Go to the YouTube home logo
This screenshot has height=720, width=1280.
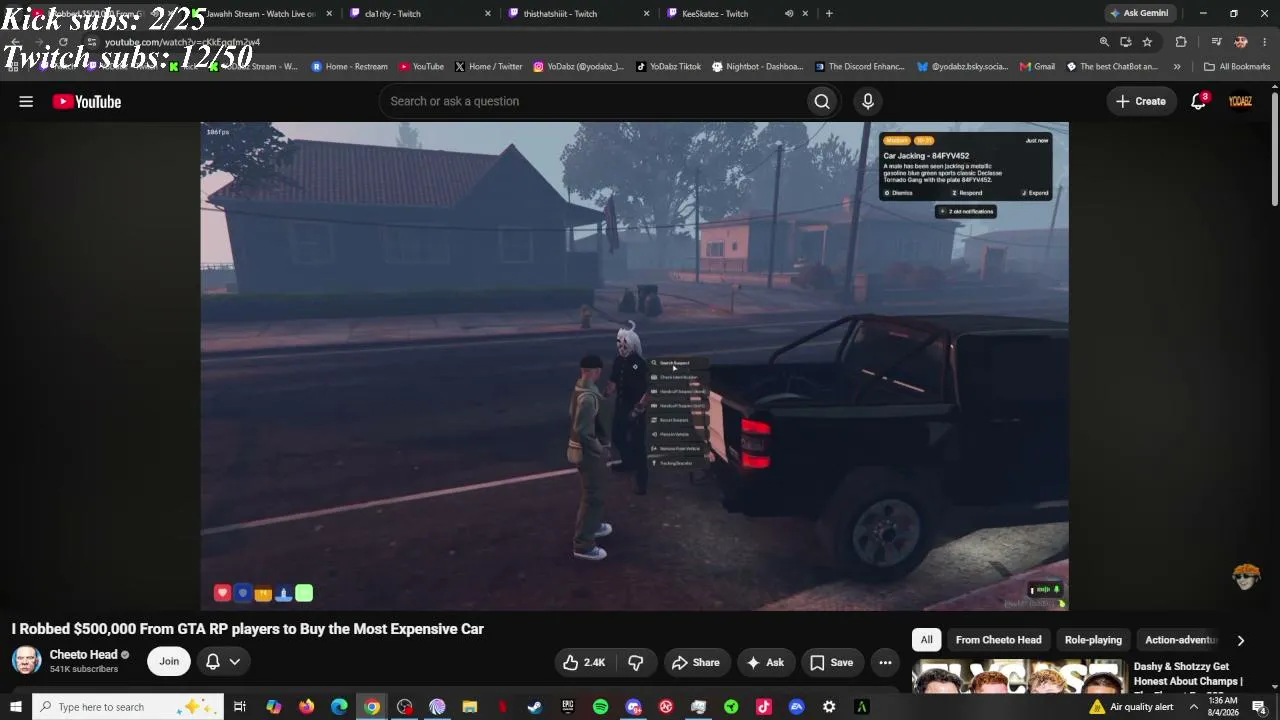click(x=87, y=101)
